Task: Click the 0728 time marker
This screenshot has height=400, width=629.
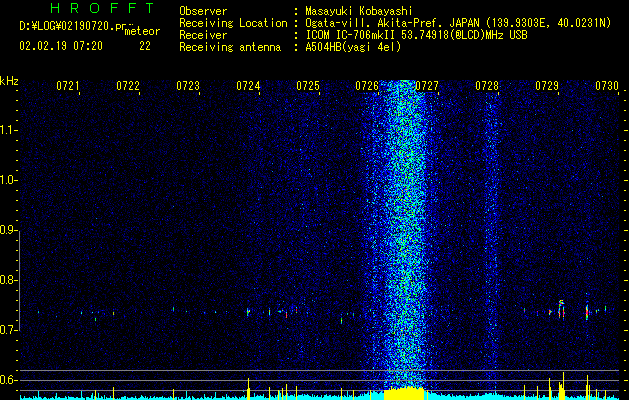Action: pos(487,85)
